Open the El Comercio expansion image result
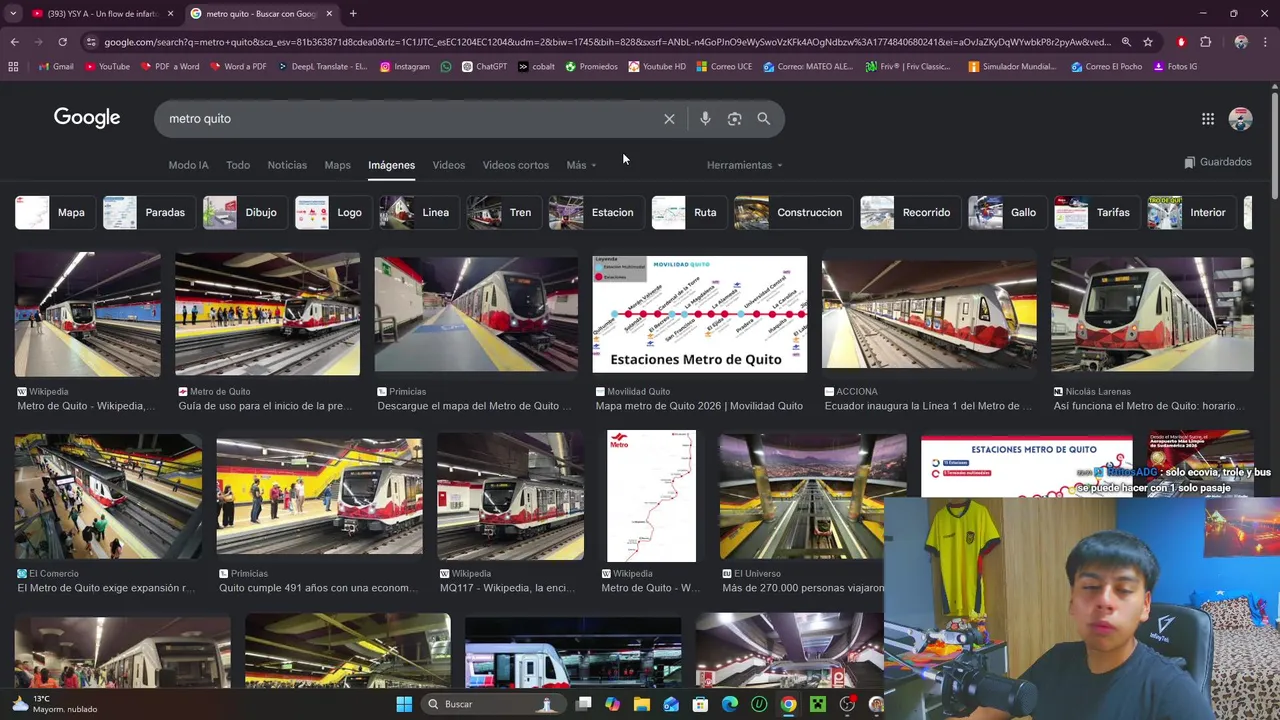The height and width of the screenshot is (720, 1280). pos(108,496)
